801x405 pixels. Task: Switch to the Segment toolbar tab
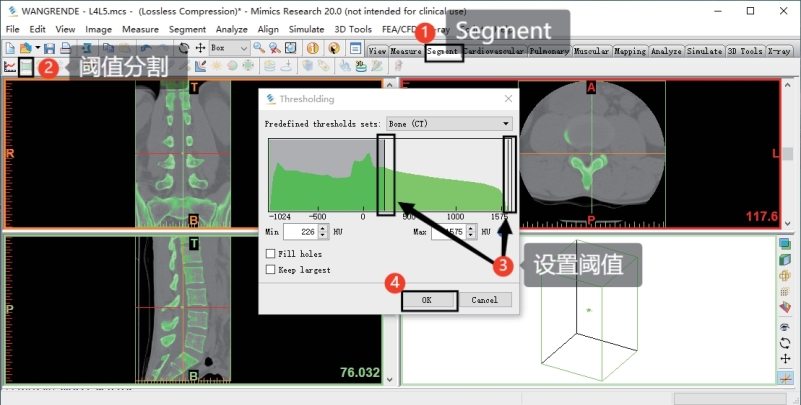tap(443, 51)
